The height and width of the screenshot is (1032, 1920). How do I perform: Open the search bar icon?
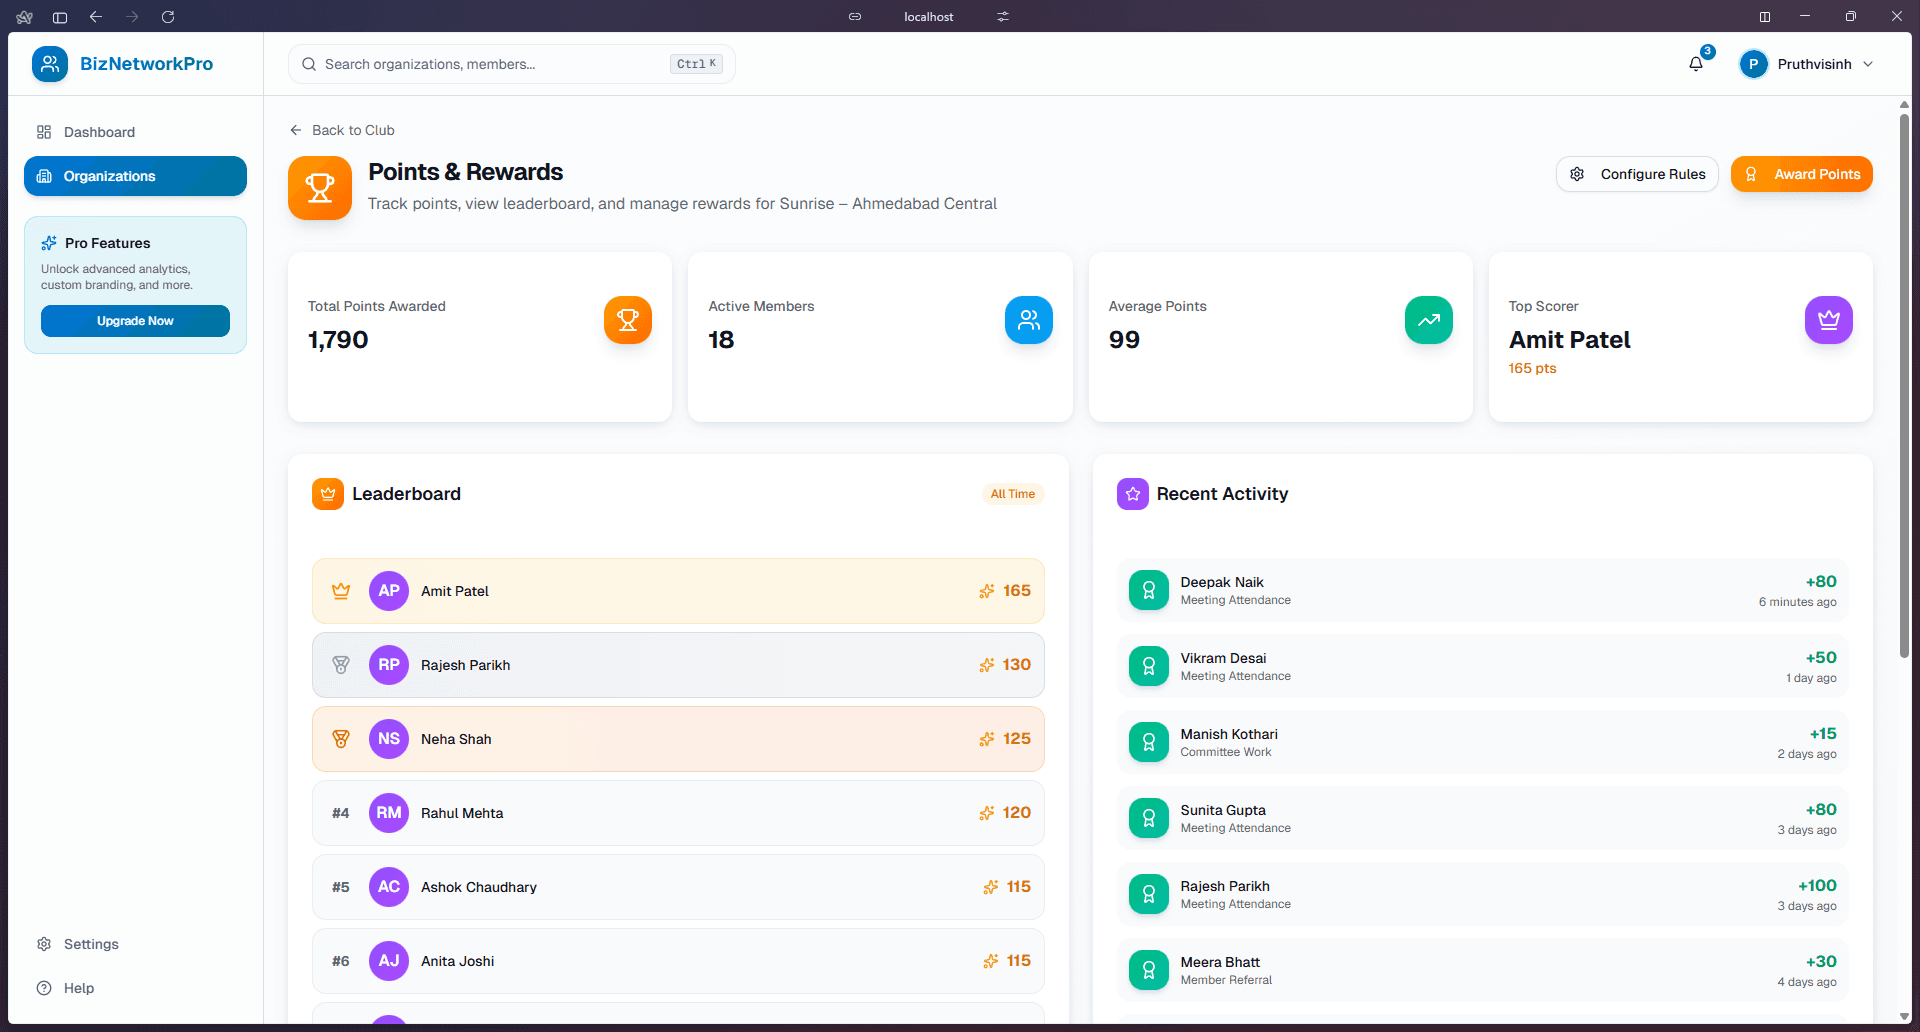pyautogui.click(x=310, y=63)
